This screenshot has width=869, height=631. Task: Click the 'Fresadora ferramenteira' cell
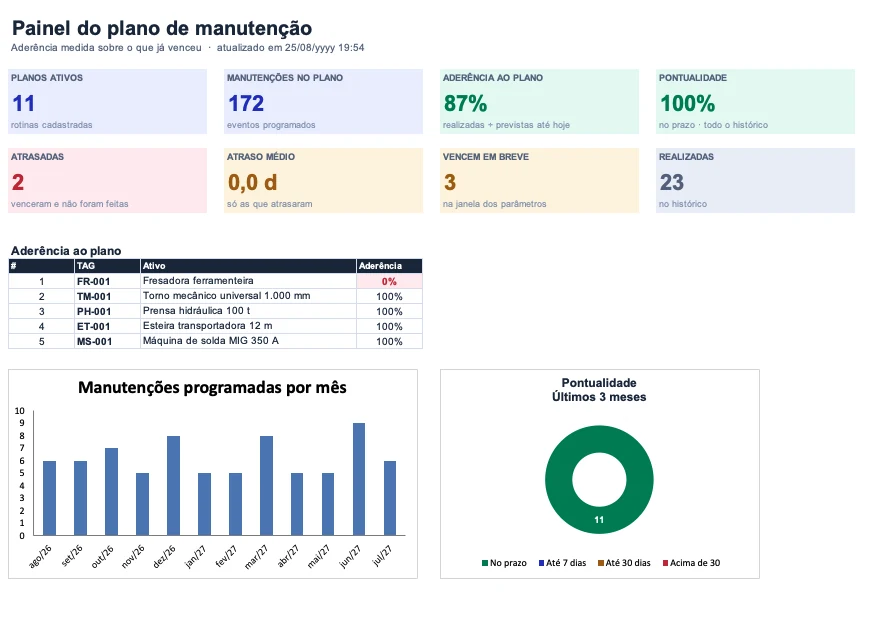(248, 281)
